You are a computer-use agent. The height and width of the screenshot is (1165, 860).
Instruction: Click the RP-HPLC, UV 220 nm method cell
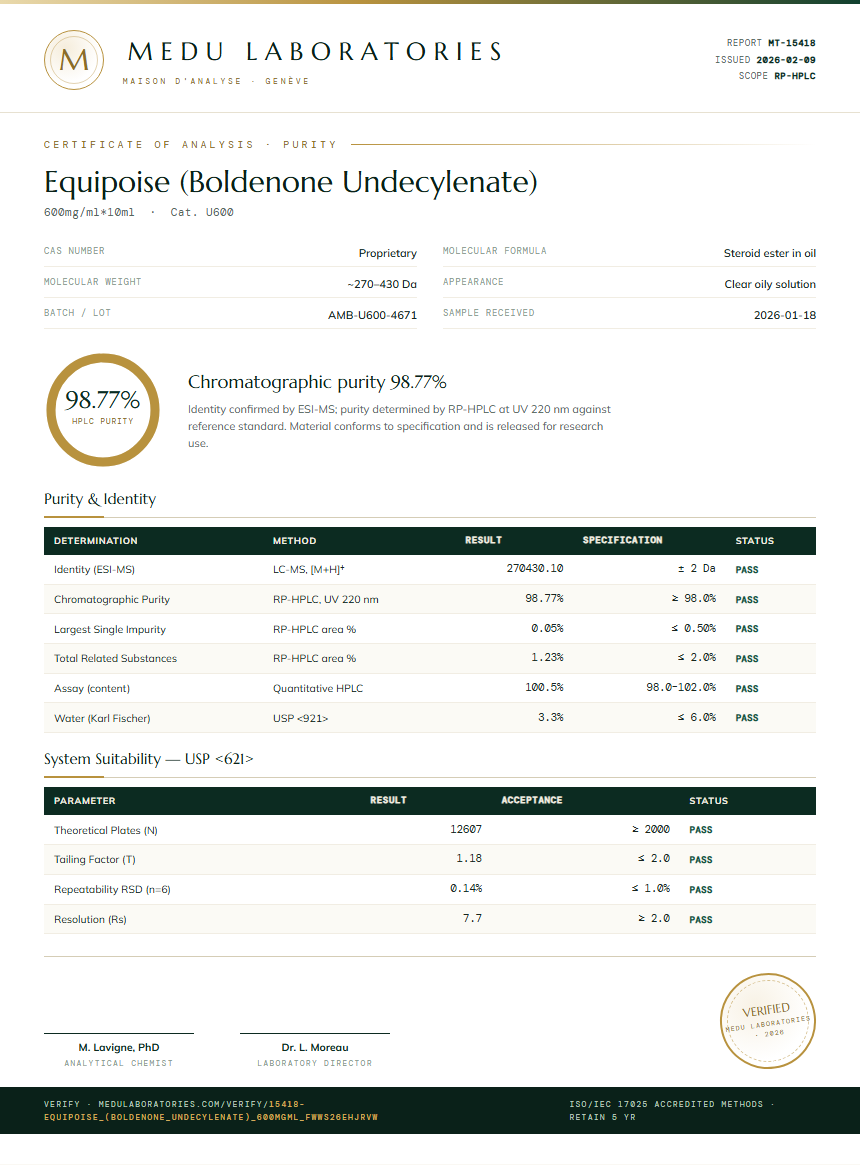click(x=326, y=600)
